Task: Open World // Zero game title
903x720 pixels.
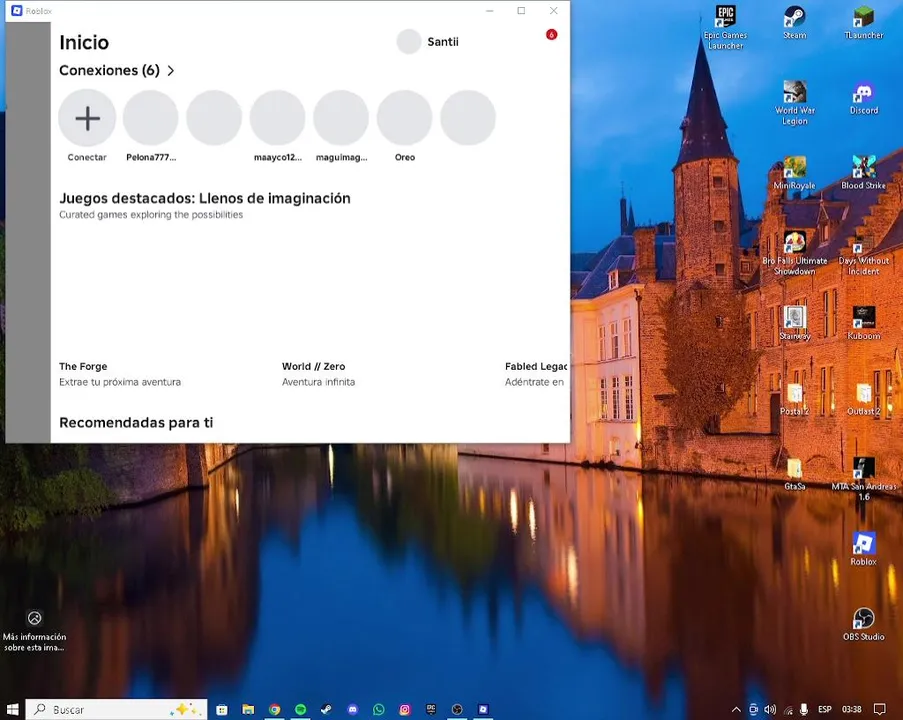Action: [313, 366]
